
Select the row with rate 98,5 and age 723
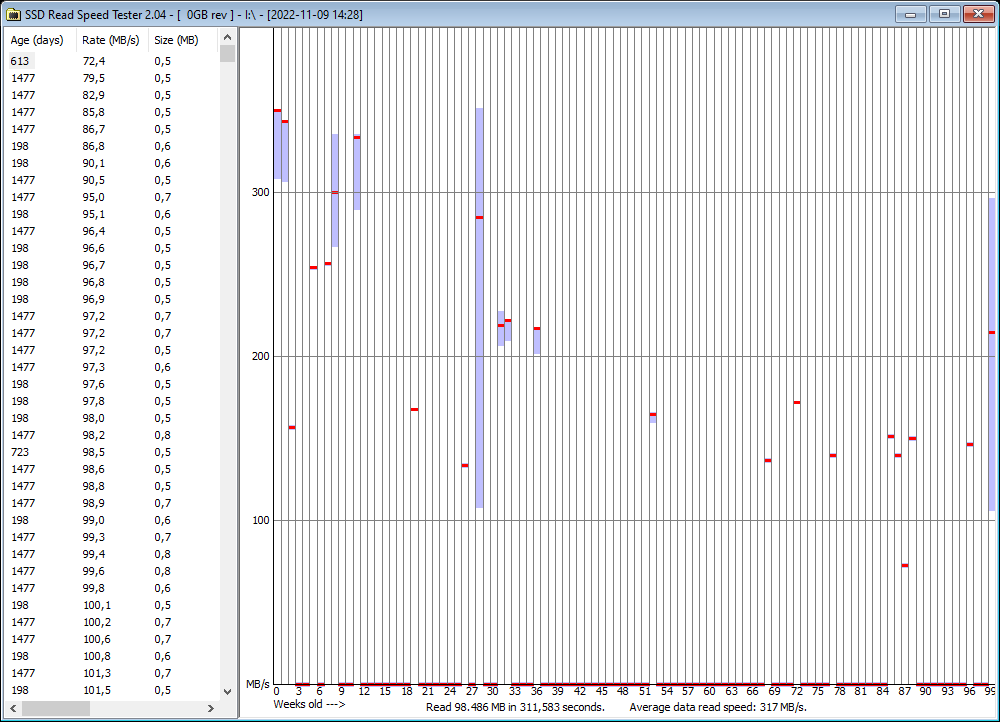point(60,452)
